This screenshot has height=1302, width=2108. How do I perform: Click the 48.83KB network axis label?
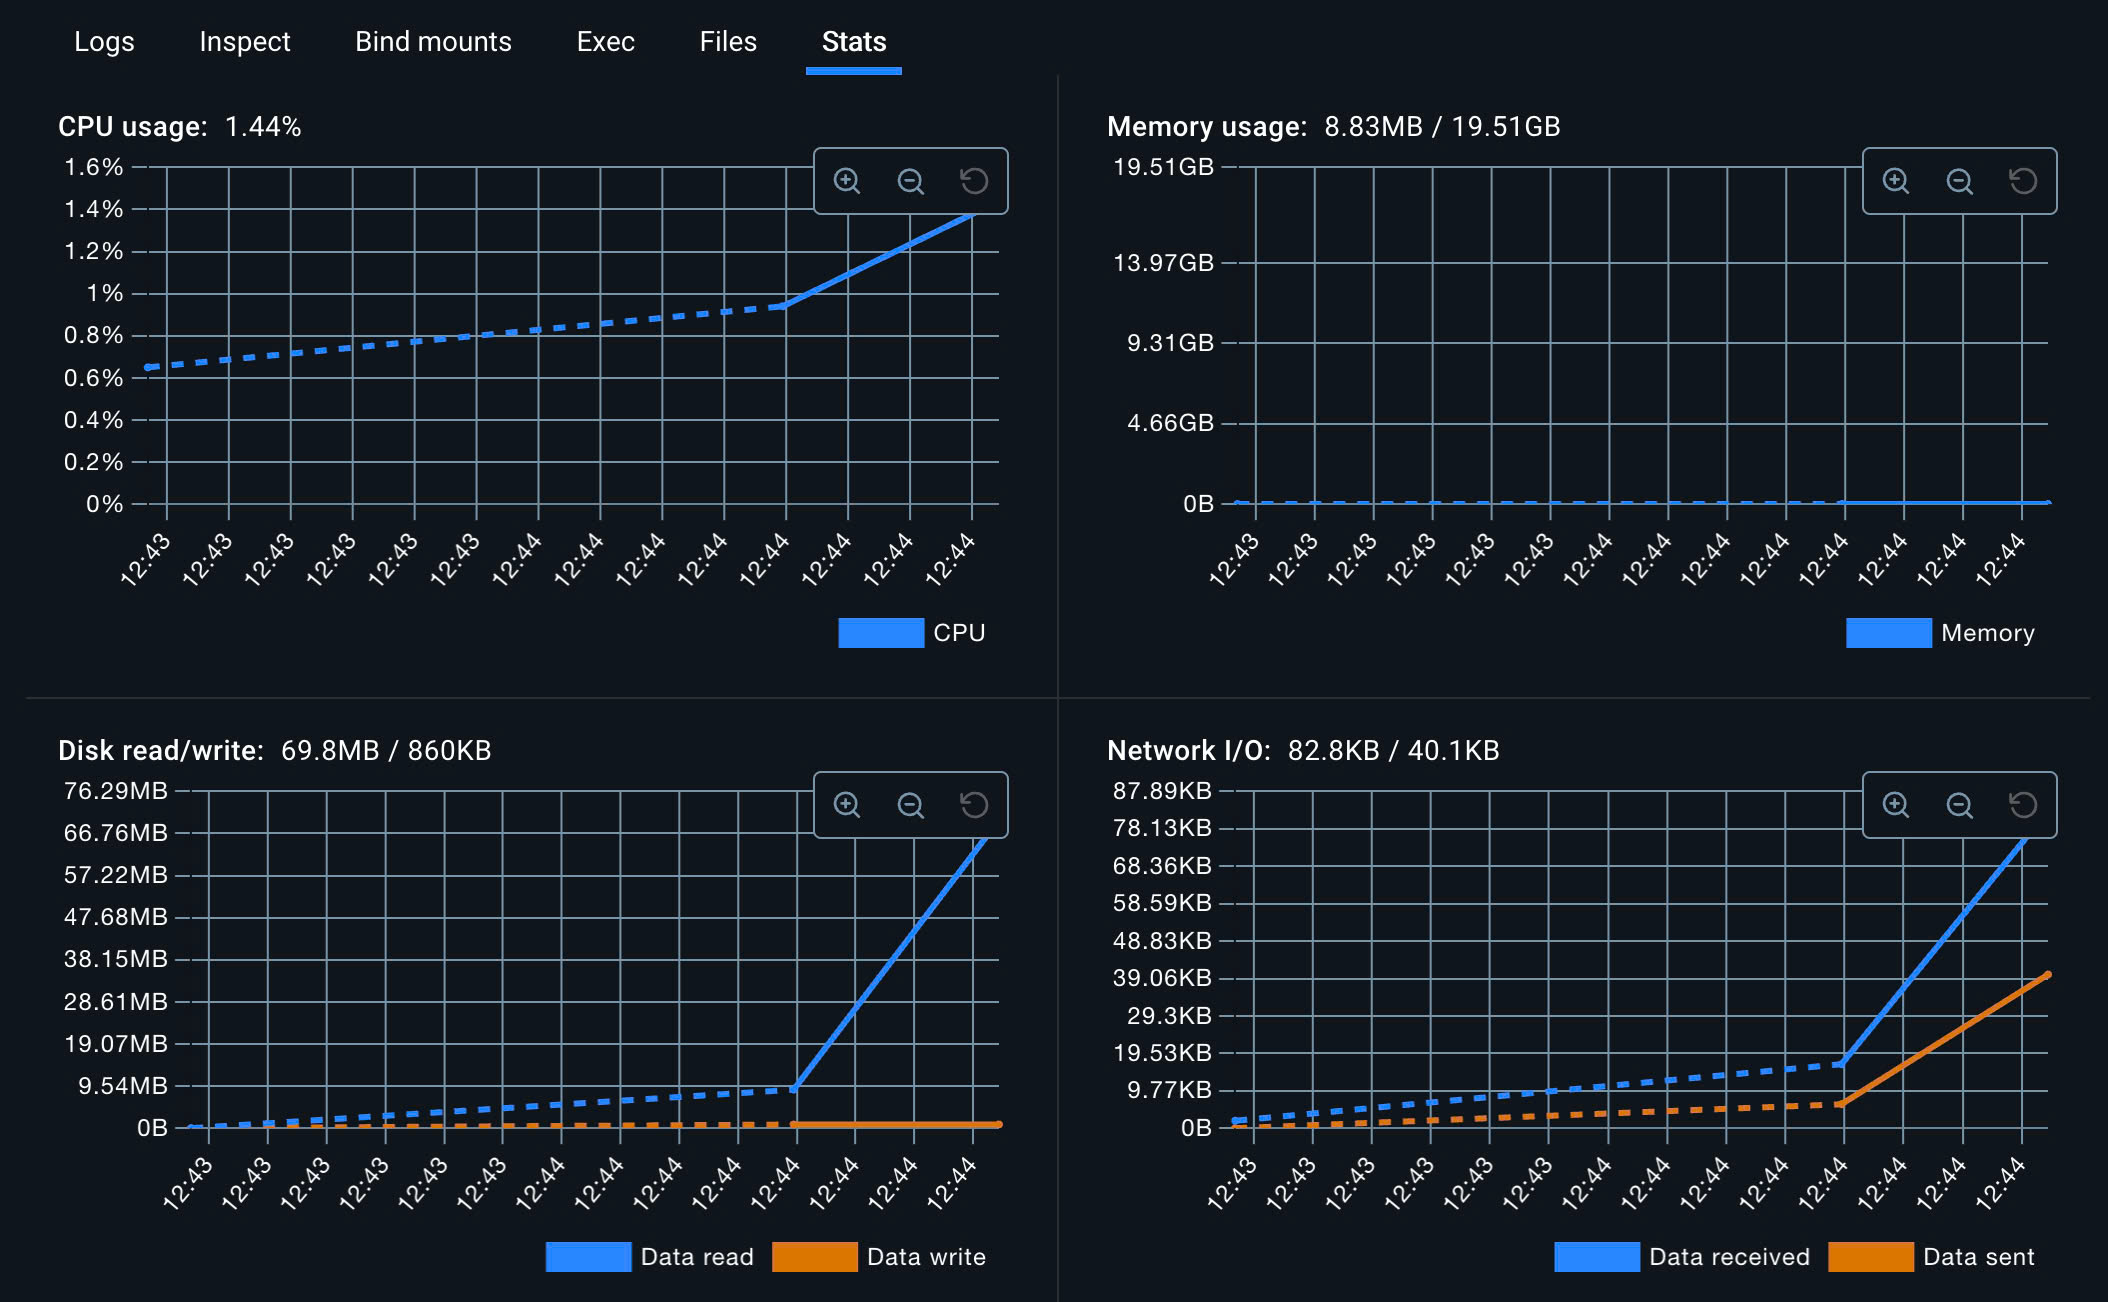pyautogui.click(x=1162, y=941)
